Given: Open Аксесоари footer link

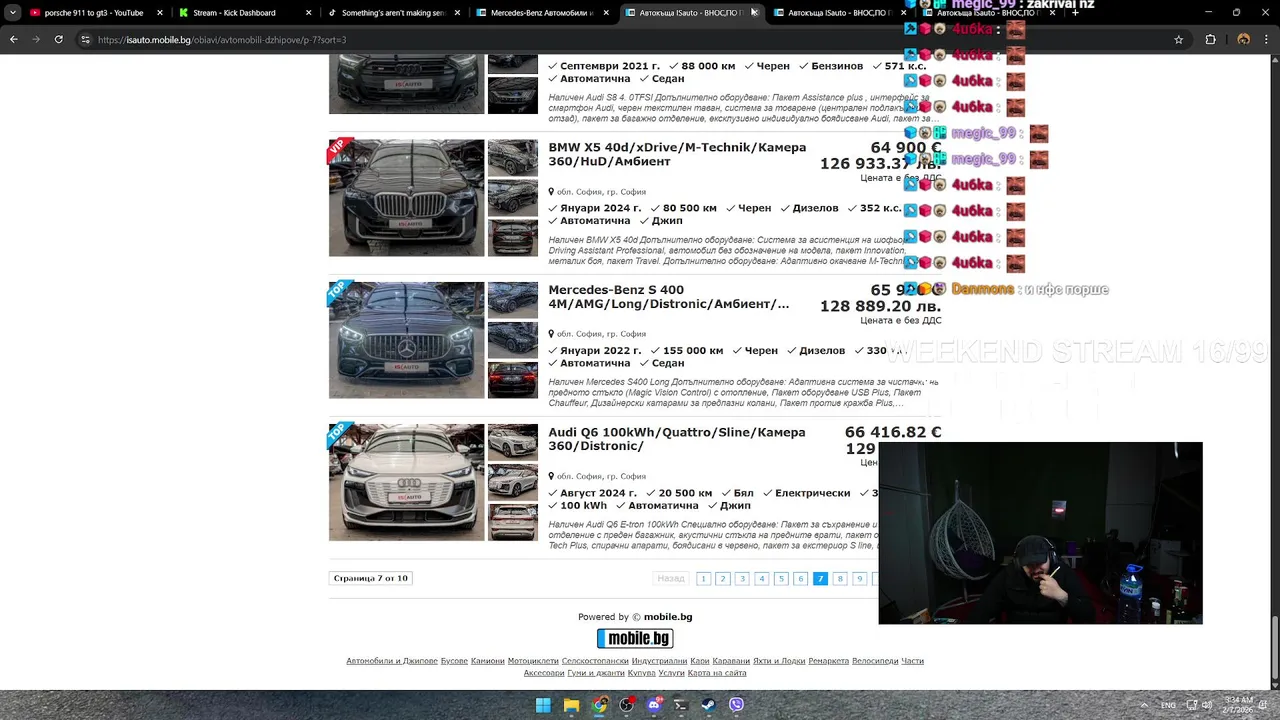Looking at the screenshot, I should tap(544, 673).
